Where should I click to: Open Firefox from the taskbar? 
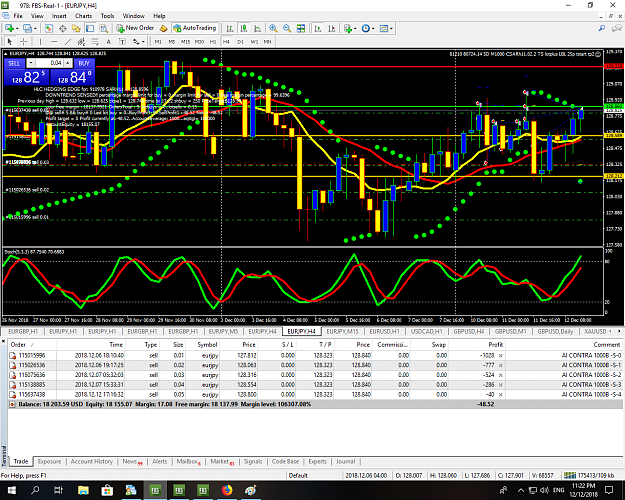[x=226, y=490]
